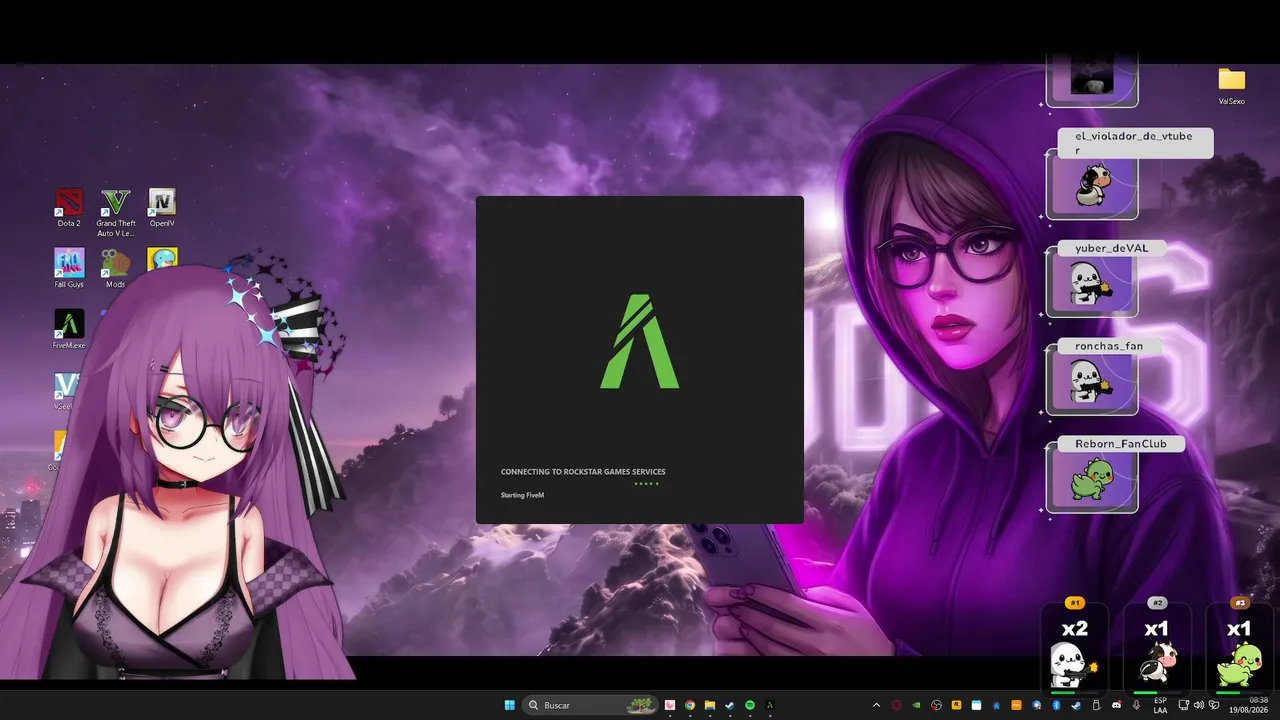Focus the taskbar Buscar search box
This screenshot has height=720, width=1280.
pos(591,705)
